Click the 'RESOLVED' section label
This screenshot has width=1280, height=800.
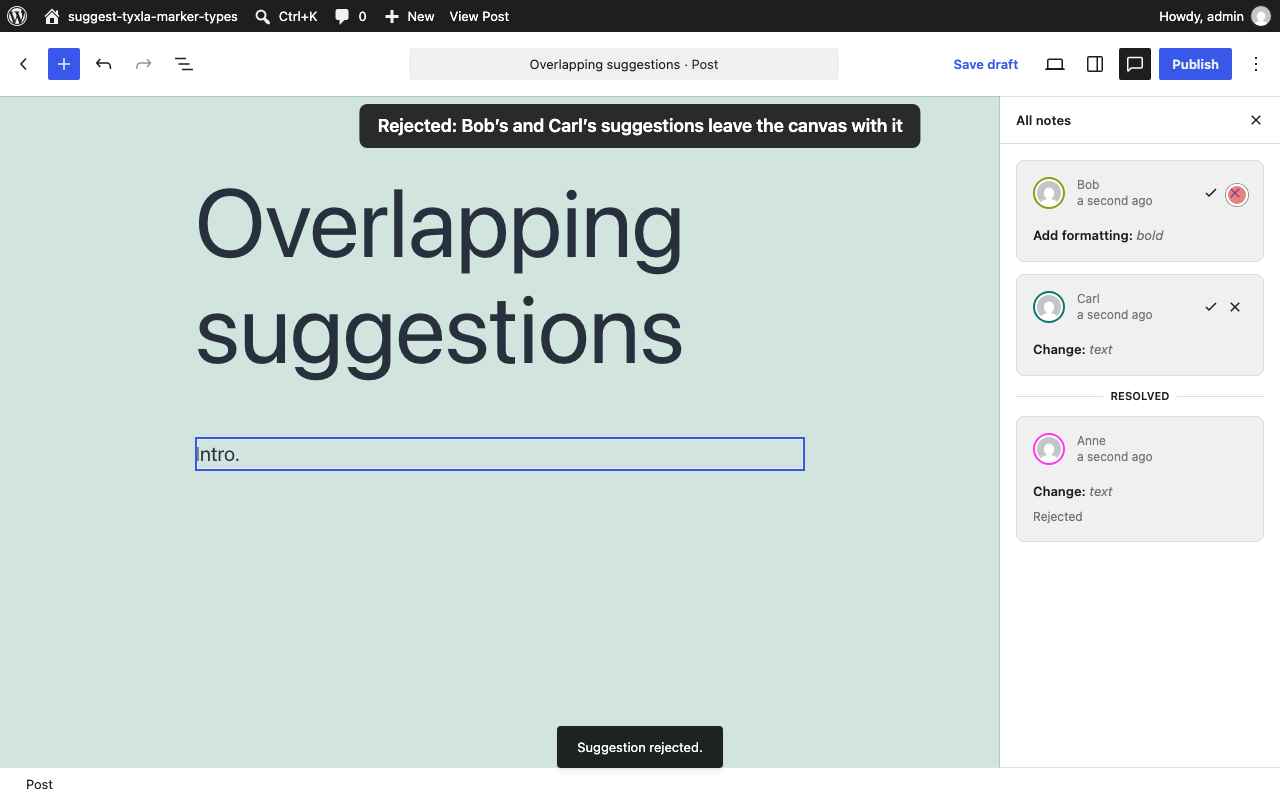[1140, 396]
